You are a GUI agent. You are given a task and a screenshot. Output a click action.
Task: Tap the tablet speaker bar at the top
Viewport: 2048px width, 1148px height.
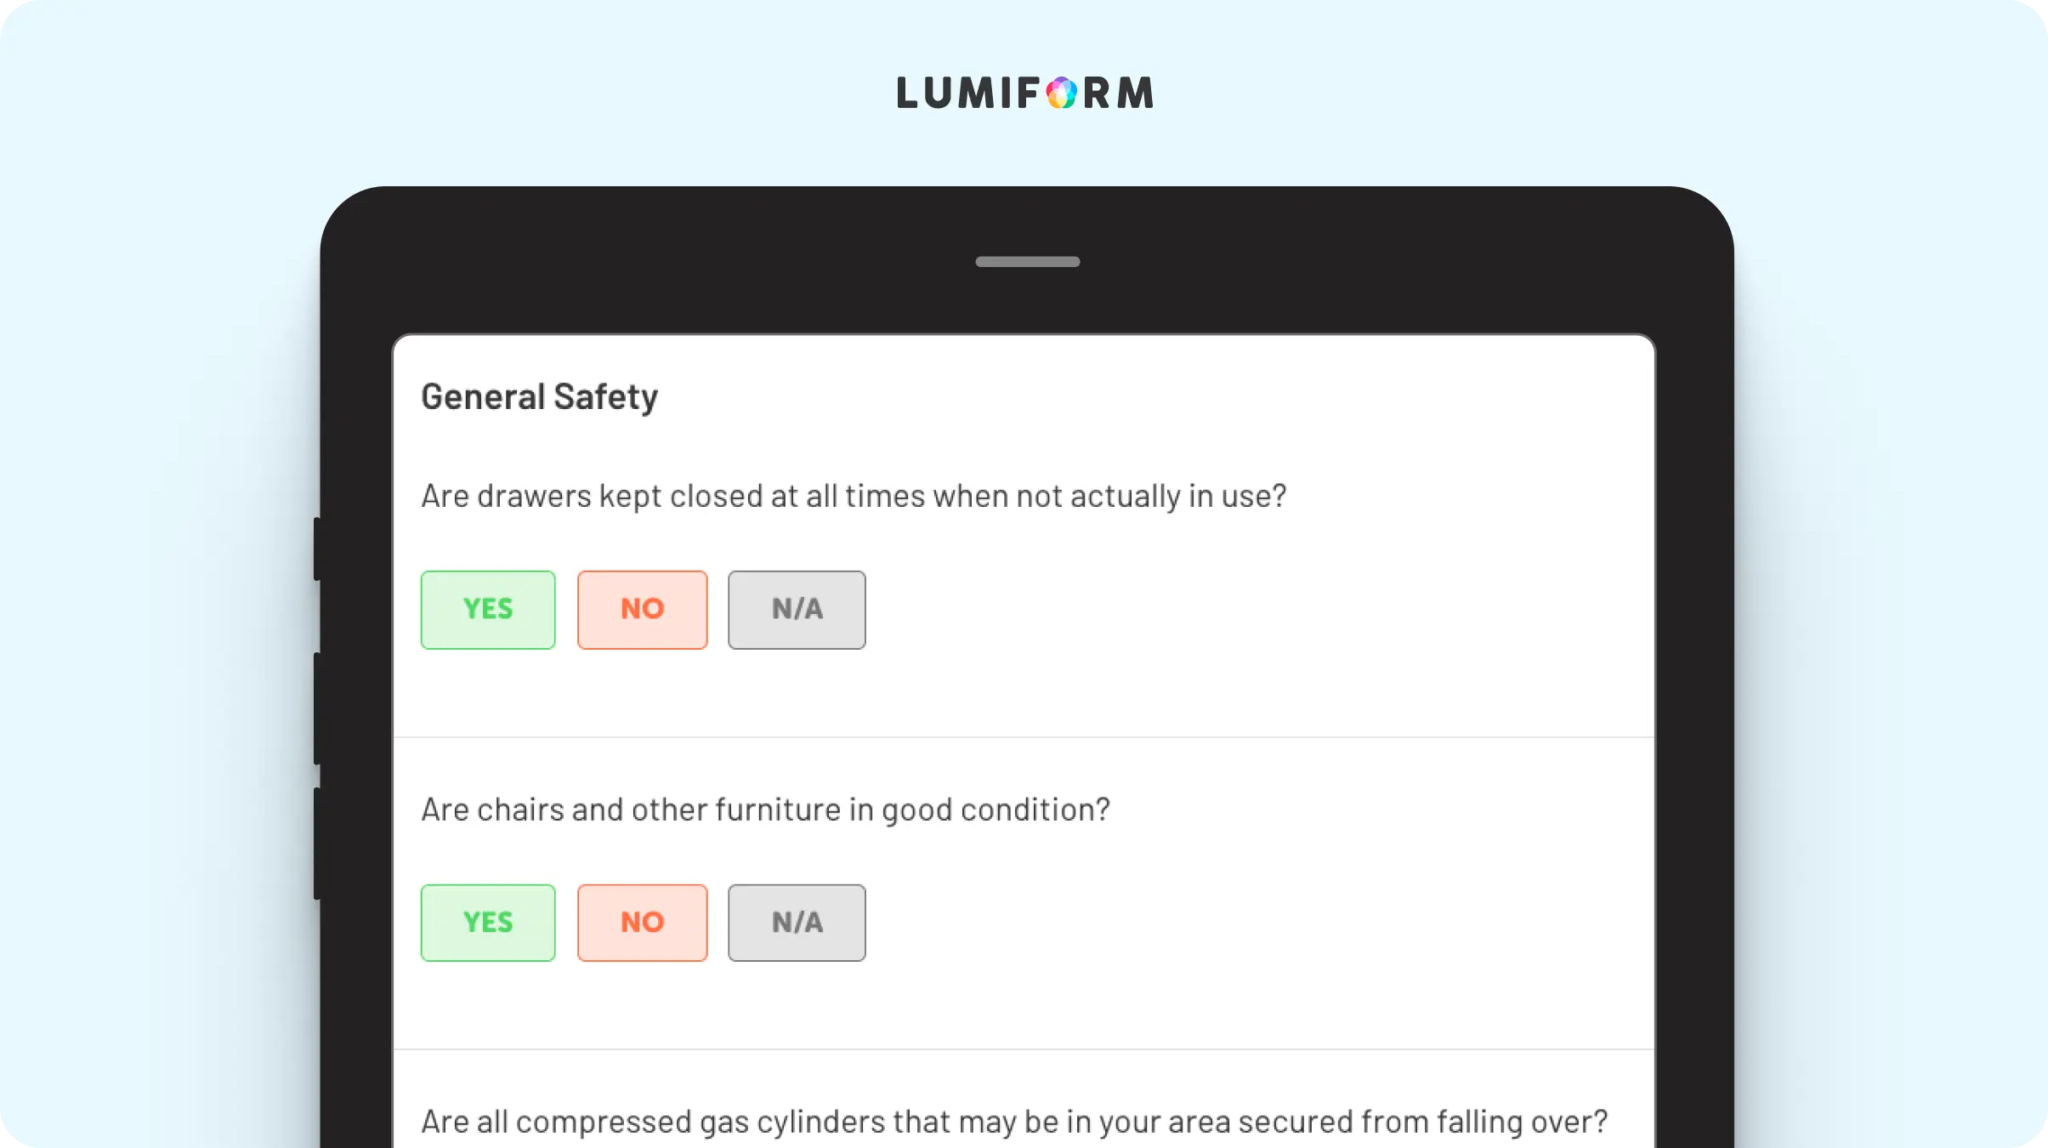click(1028, 262)
